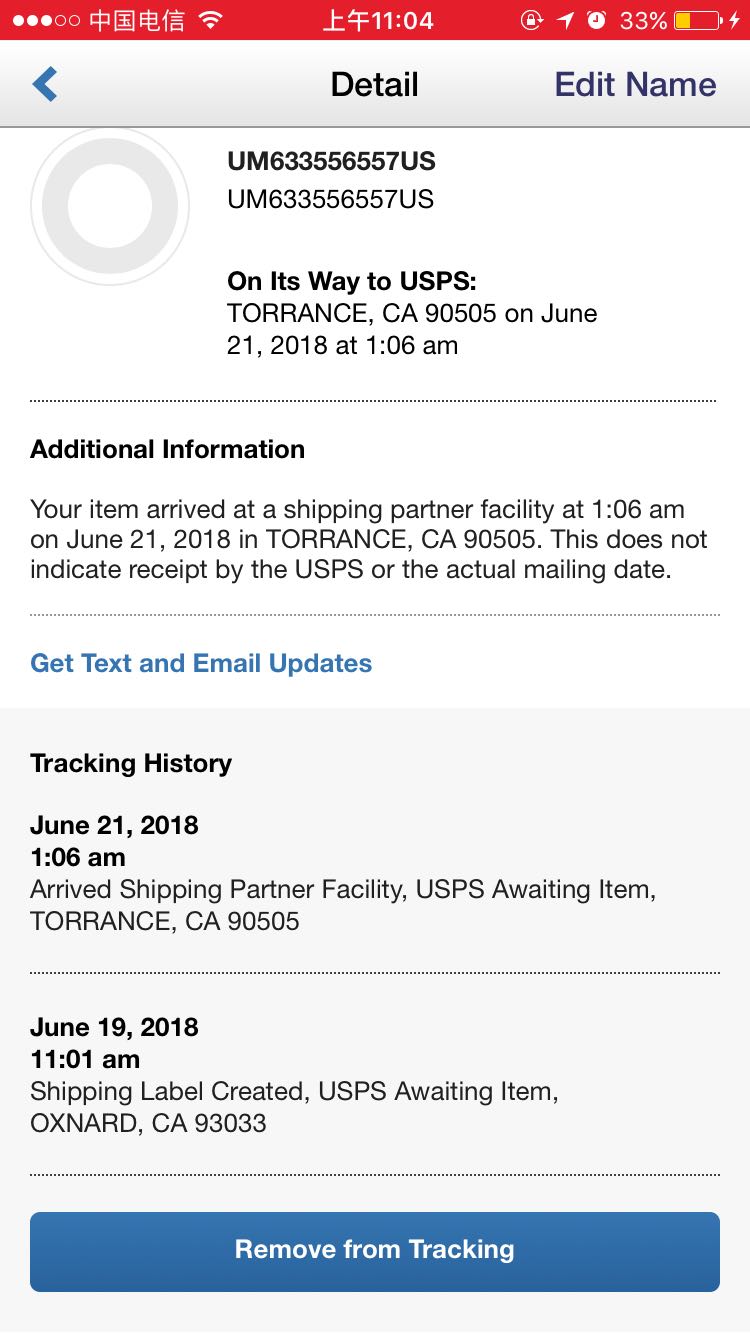Tap the 11:04 clock in status bar
The image size is (750, 1334).
(x=378, y=20)
